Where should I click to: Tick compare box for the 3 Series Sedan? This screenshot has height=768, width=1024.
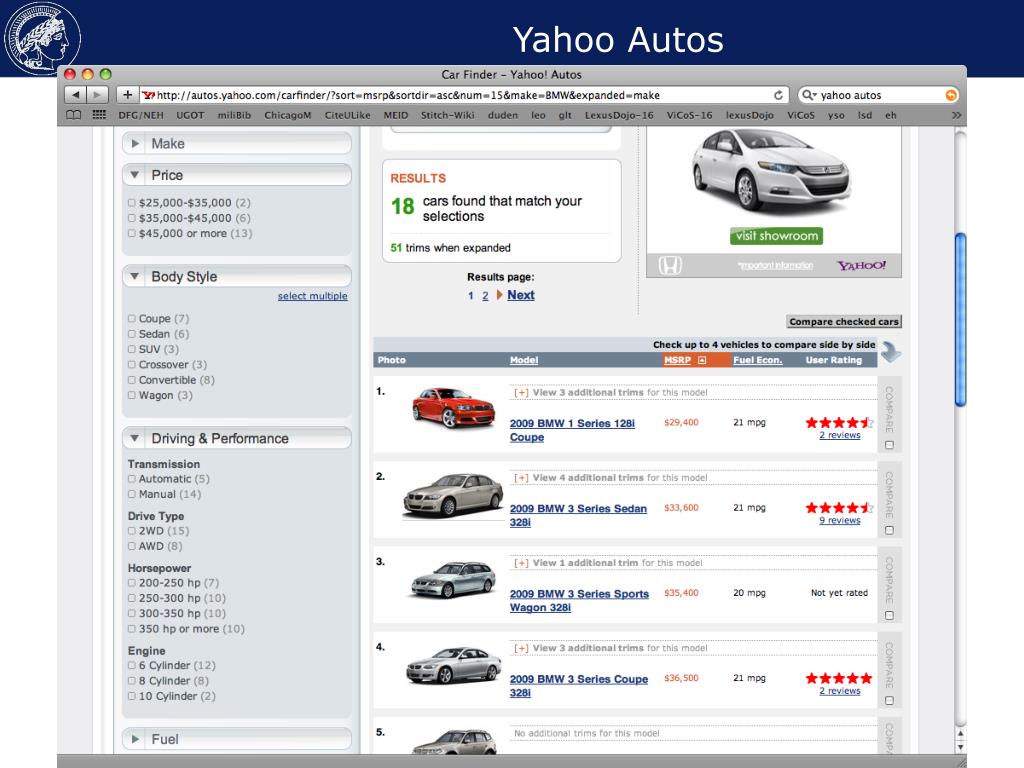889,530
